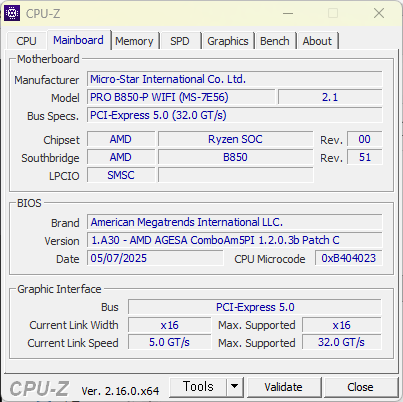Switch to the Memory tab

click(134, 41)
